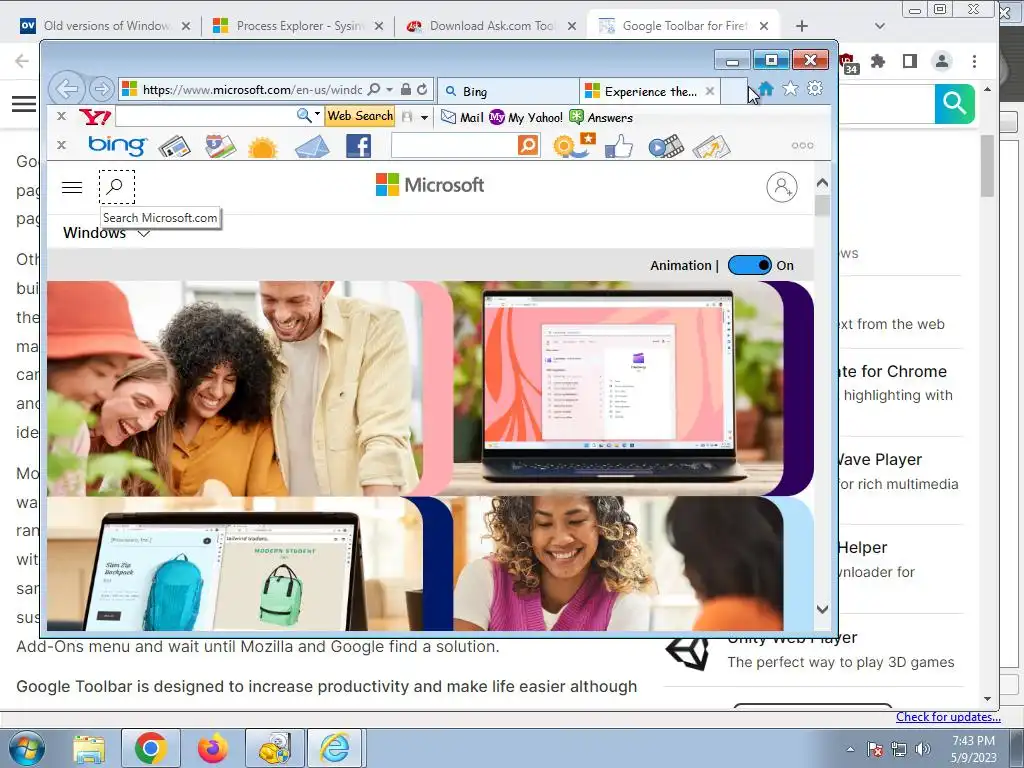Open Yahoo toolbar search dropdown arrow
The height and width of the screenshot is (768, 1024).
[317, 114]
